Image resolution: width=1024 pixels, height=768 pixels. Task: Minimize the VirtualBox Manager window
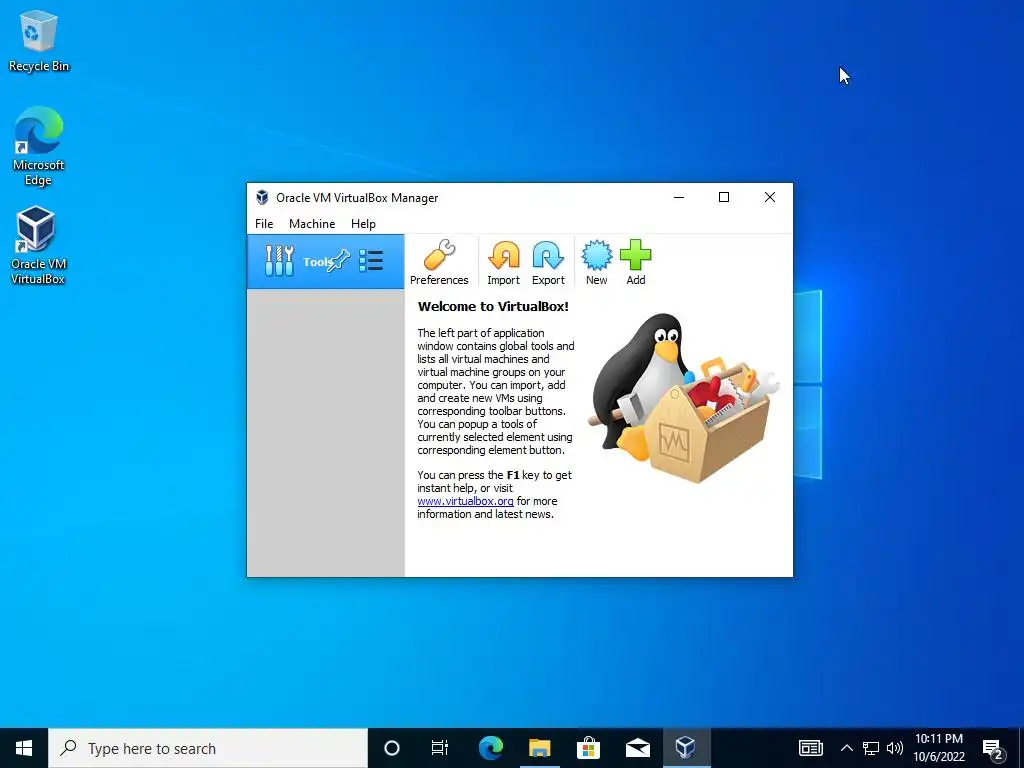click(679, 197)
